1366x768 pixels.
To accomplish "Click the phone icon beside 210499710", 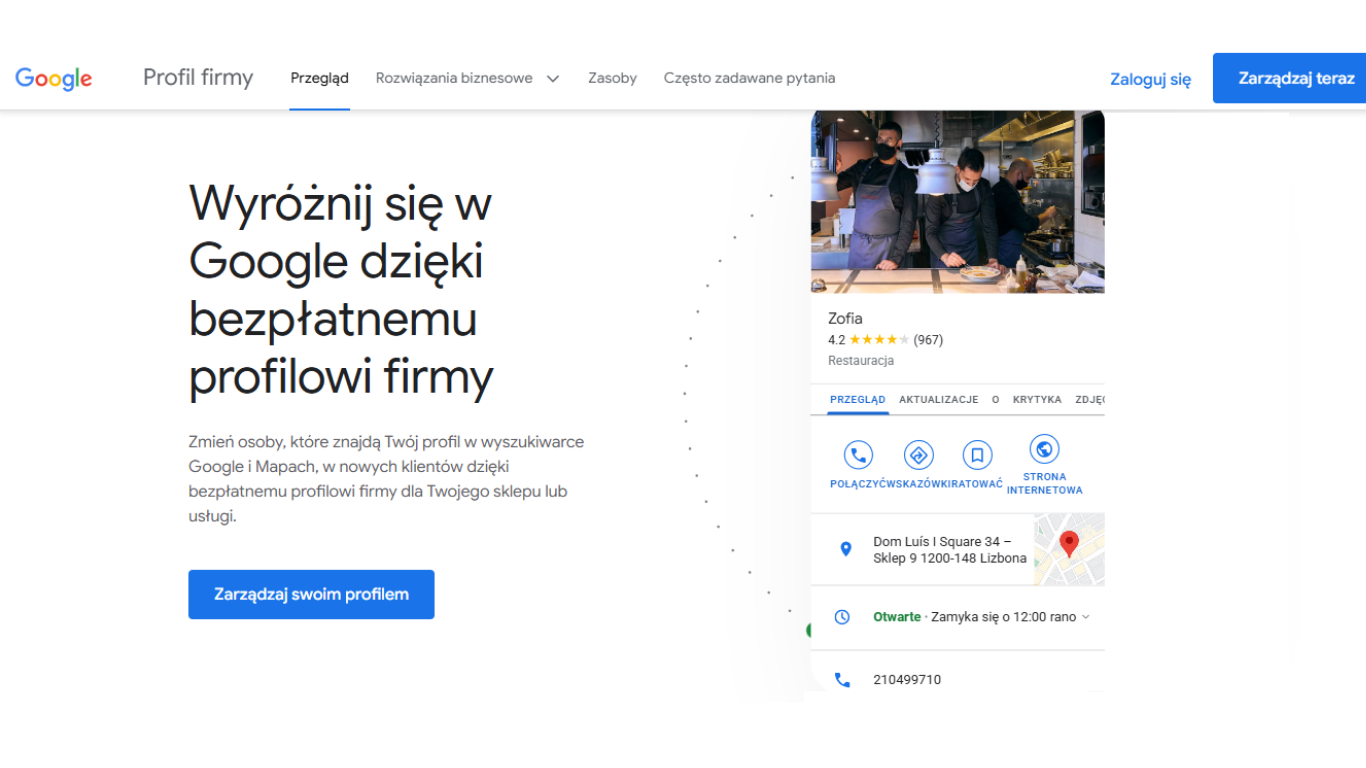I will (842, 680).
